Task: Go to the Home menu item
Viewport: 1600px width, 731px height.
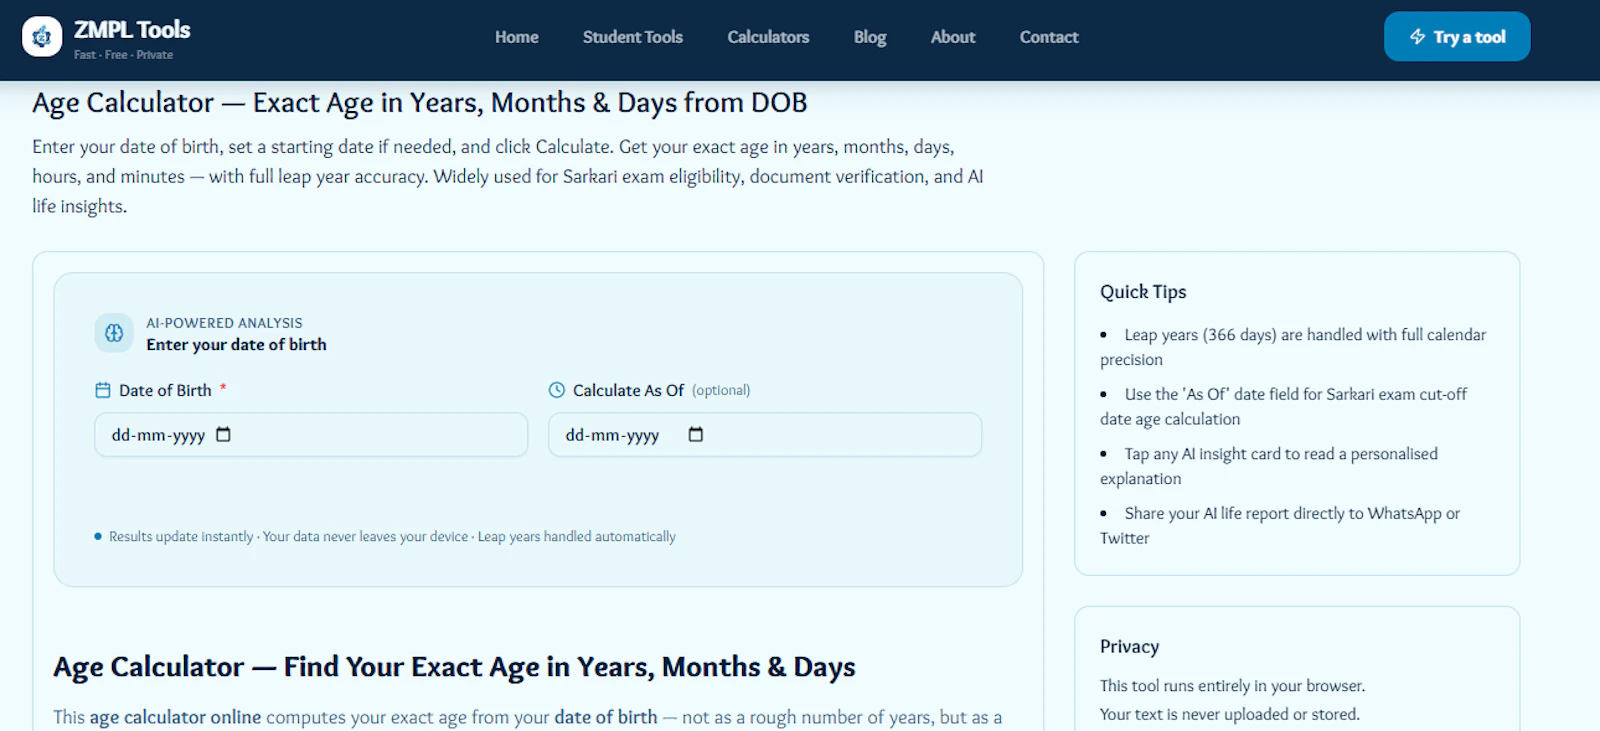Action: pyautogui.click(x=516, y=37)
